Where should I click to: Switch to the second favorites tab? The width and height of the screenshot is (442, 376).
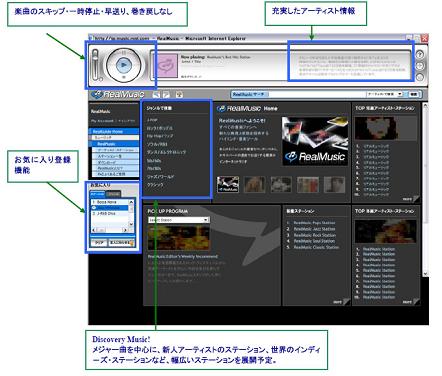(114, 194)
